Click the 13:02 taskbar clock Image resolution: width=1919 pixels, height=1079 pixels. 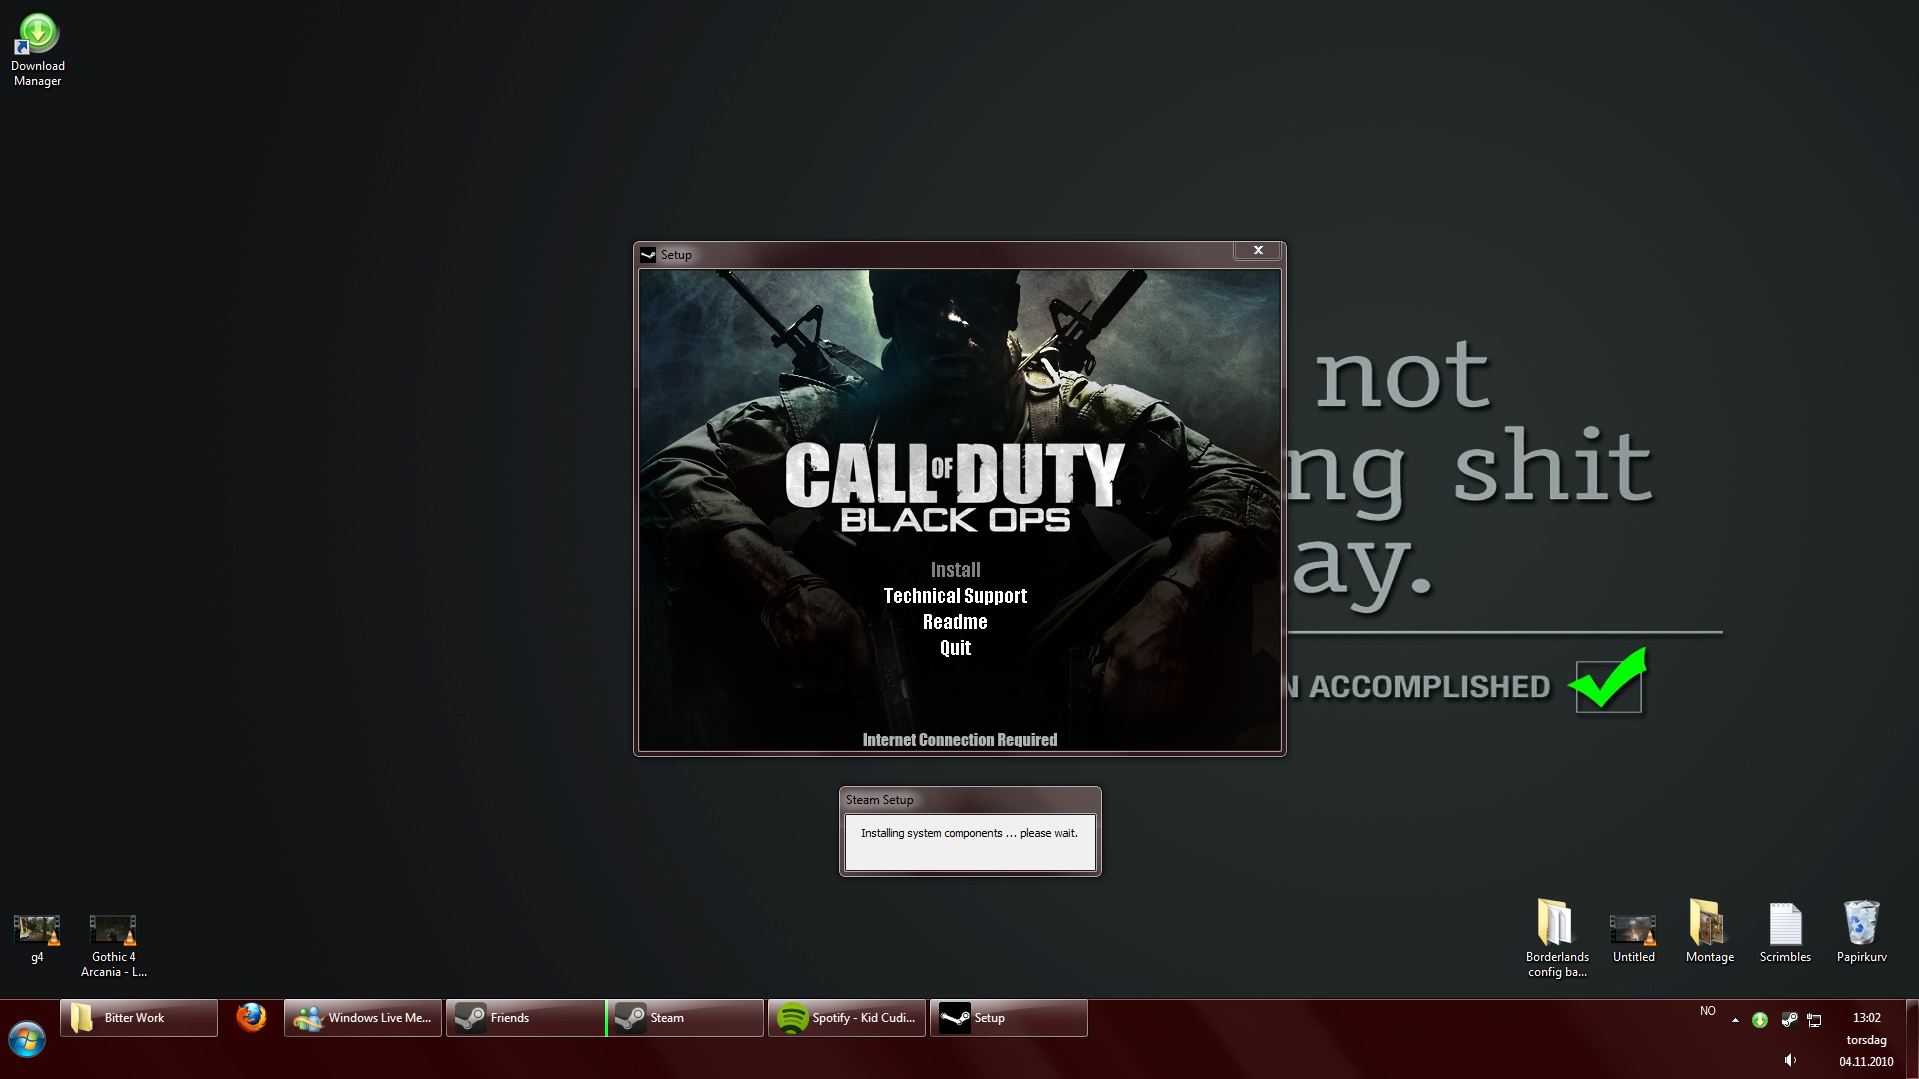tap(1866, 1018)
